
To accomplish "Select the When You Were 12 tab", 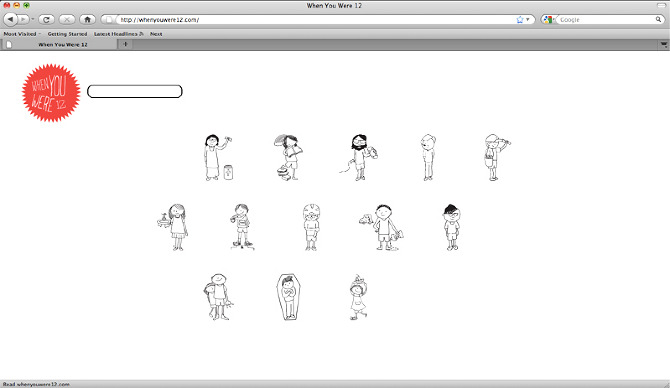I will coord(59,44).
